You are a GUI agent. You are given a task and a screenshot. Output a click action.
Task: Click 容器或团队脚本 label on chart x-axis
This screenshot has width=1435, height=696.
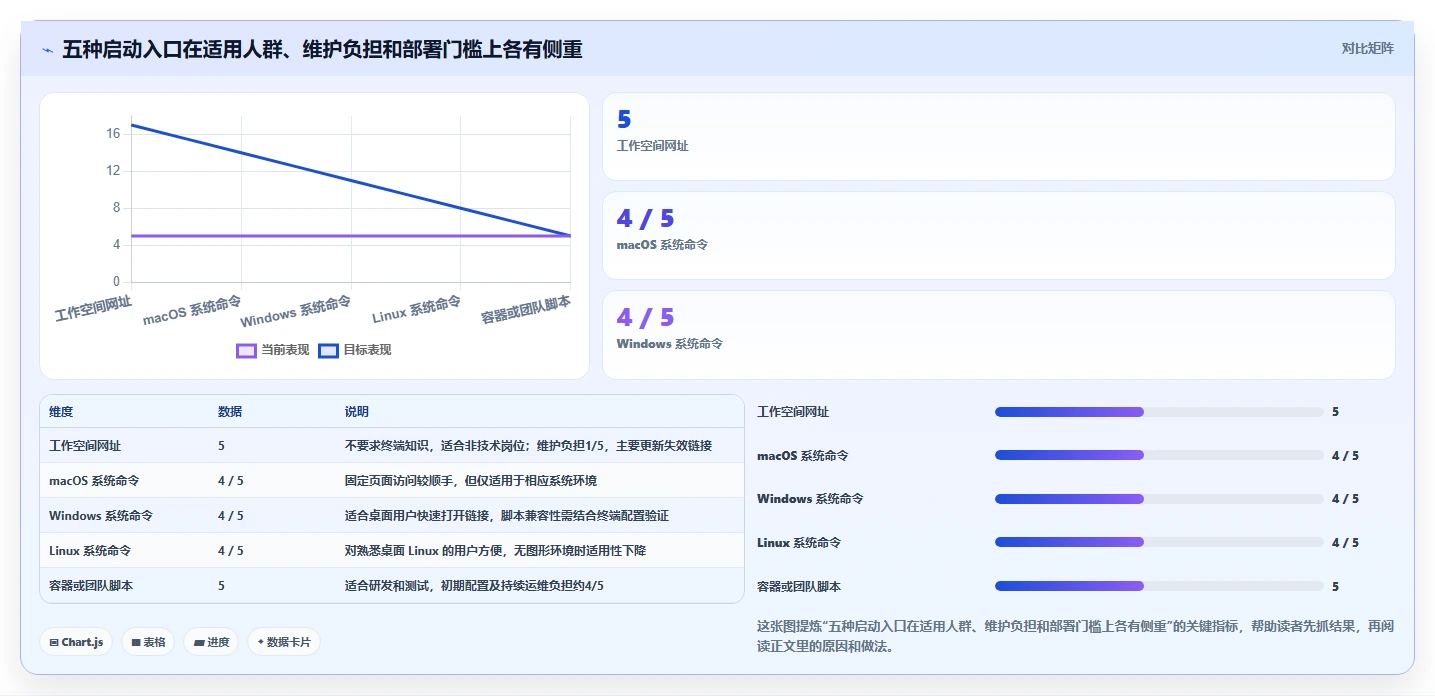(x=526, y=308)
